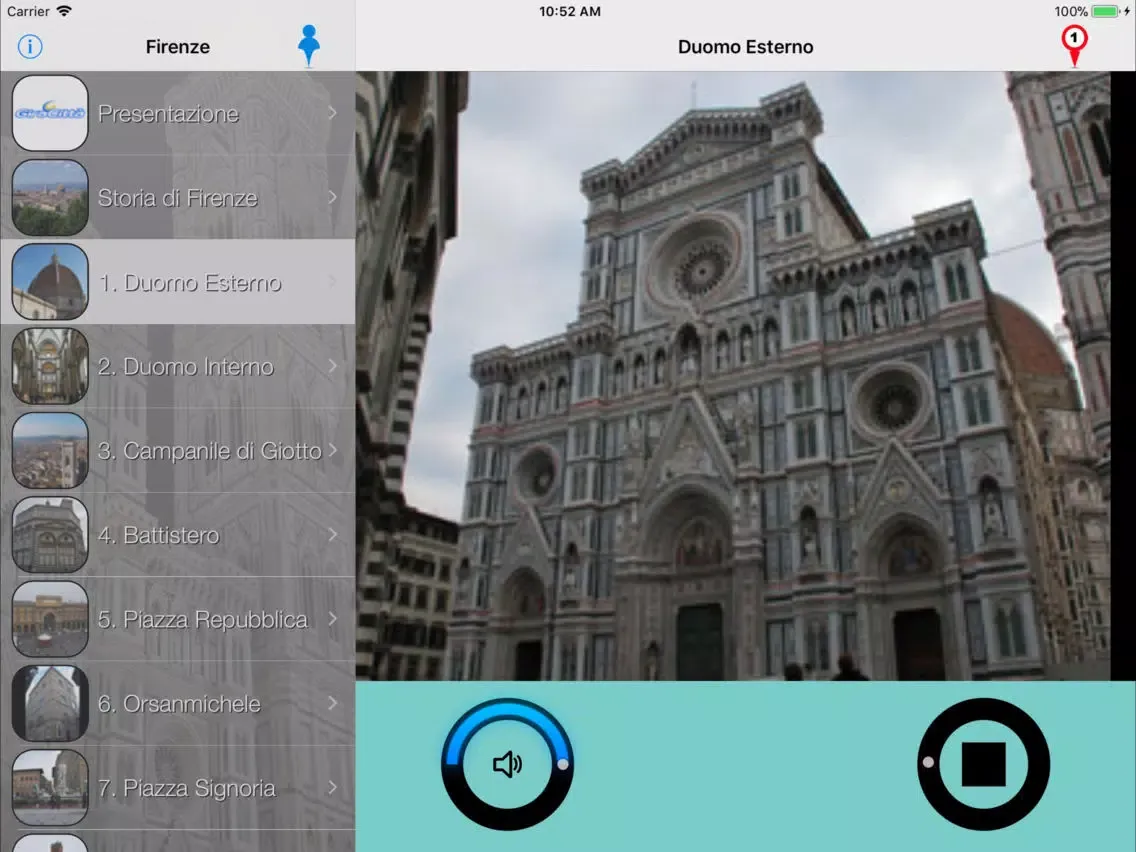The width and height of the screenshot is (1136, 852).
Task: Click the Firenze sidebar title
Action: (178, 47)
